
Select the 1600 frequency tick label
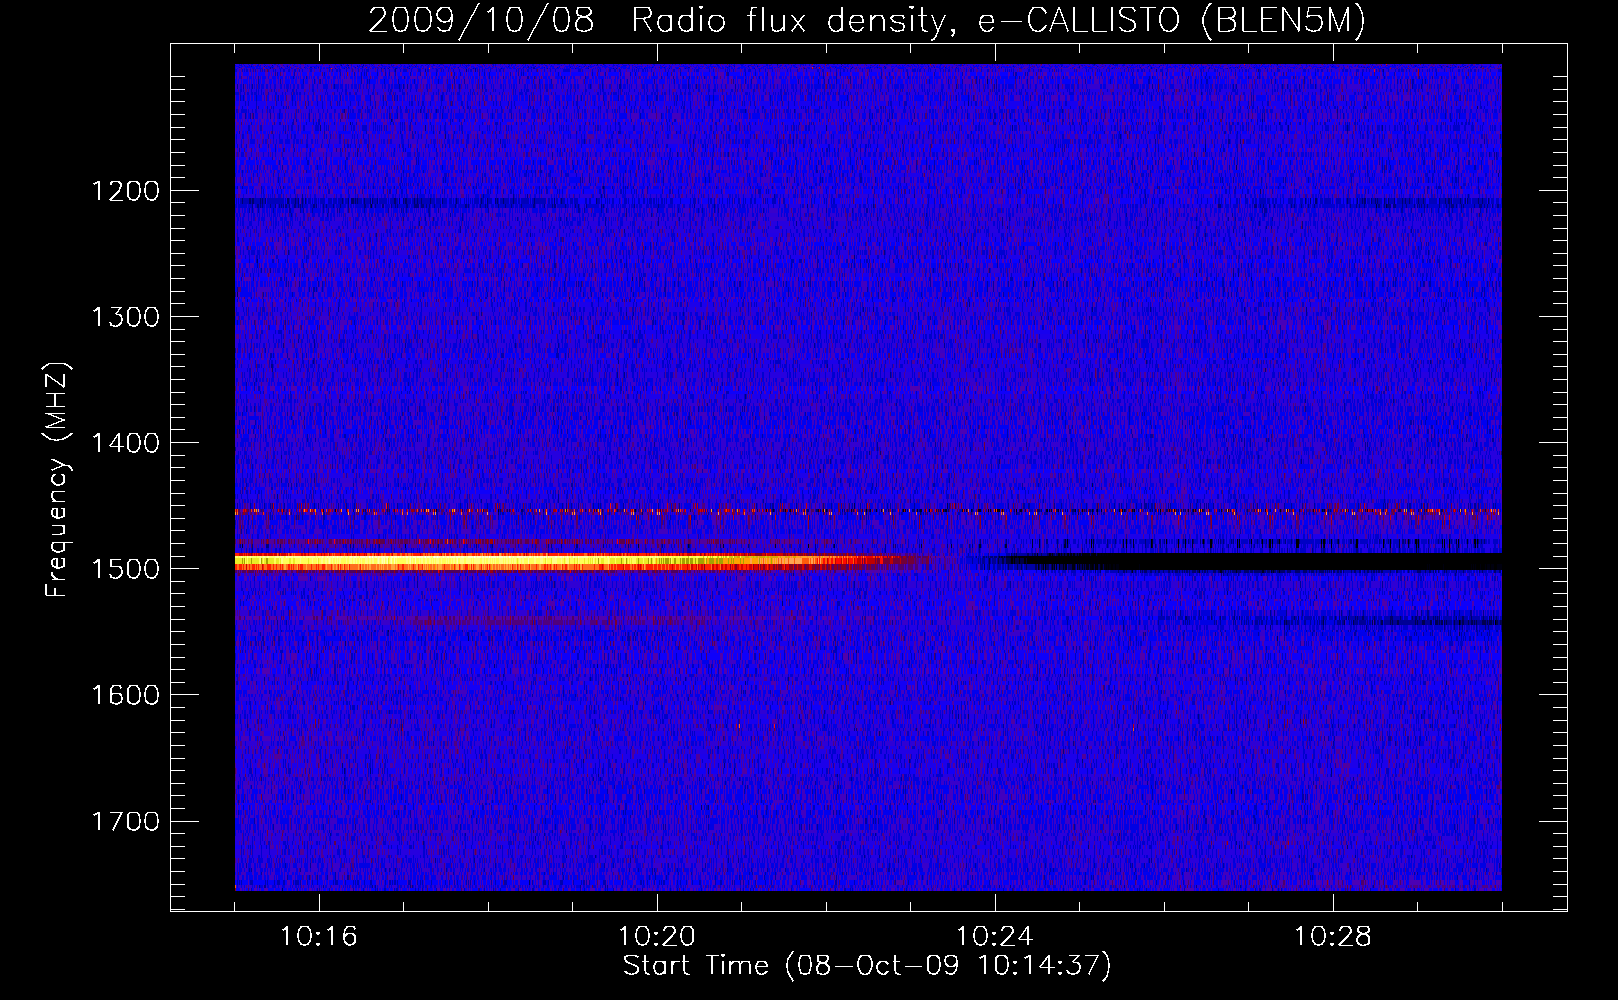[x=125, y=695]
